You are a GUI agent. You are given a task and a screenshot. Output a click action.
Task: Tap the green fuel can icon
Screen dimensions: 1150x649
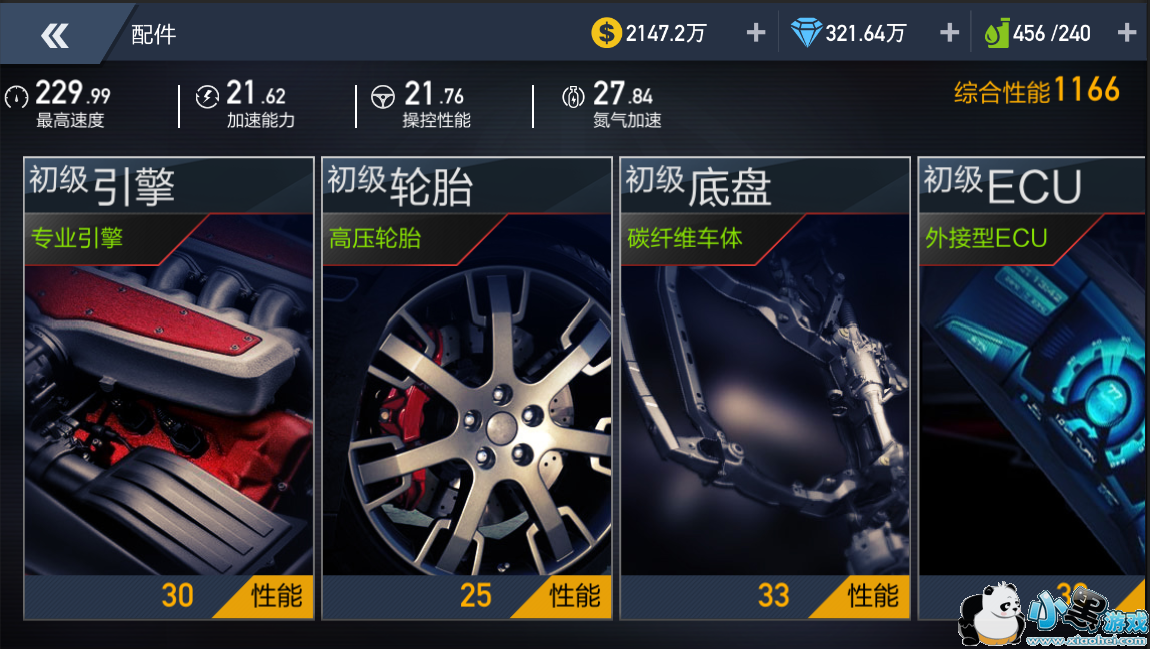coord(997,34)
